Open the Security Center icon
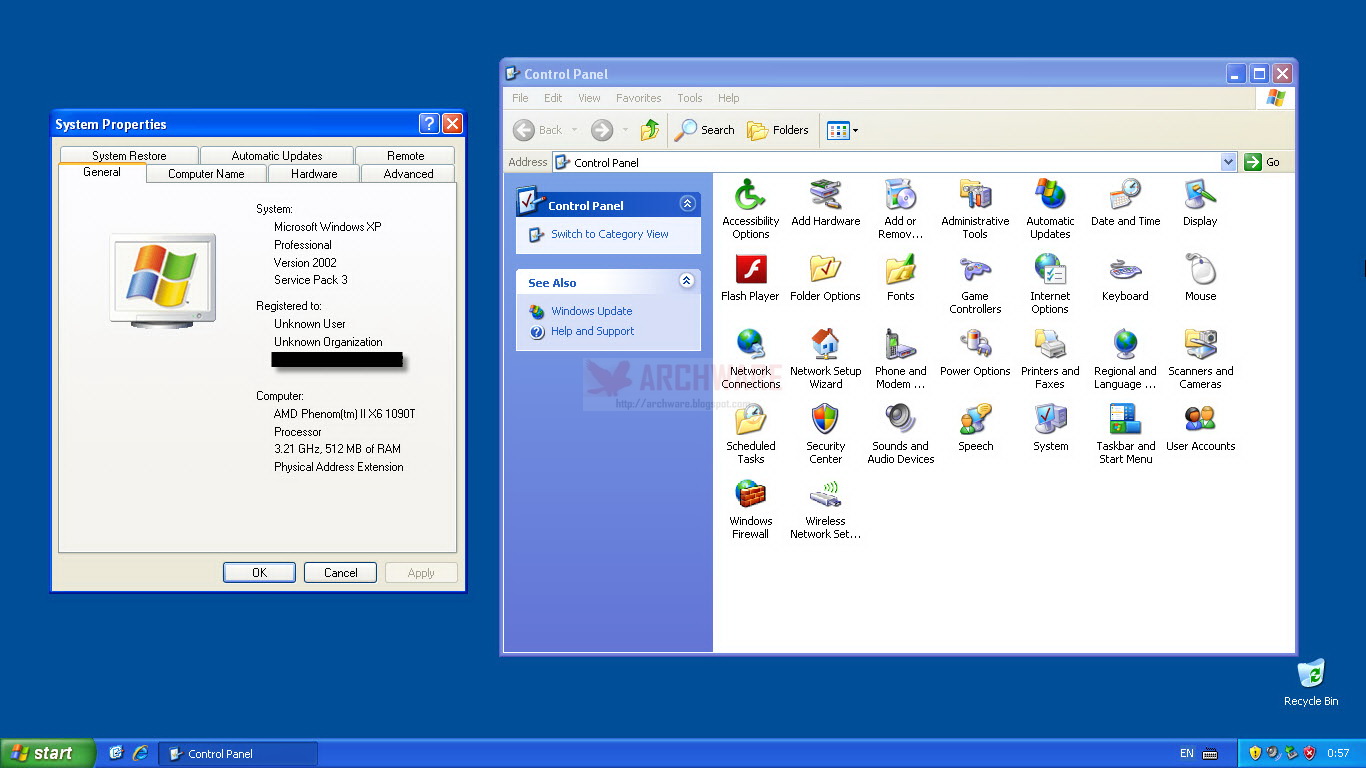 [825, 433]
